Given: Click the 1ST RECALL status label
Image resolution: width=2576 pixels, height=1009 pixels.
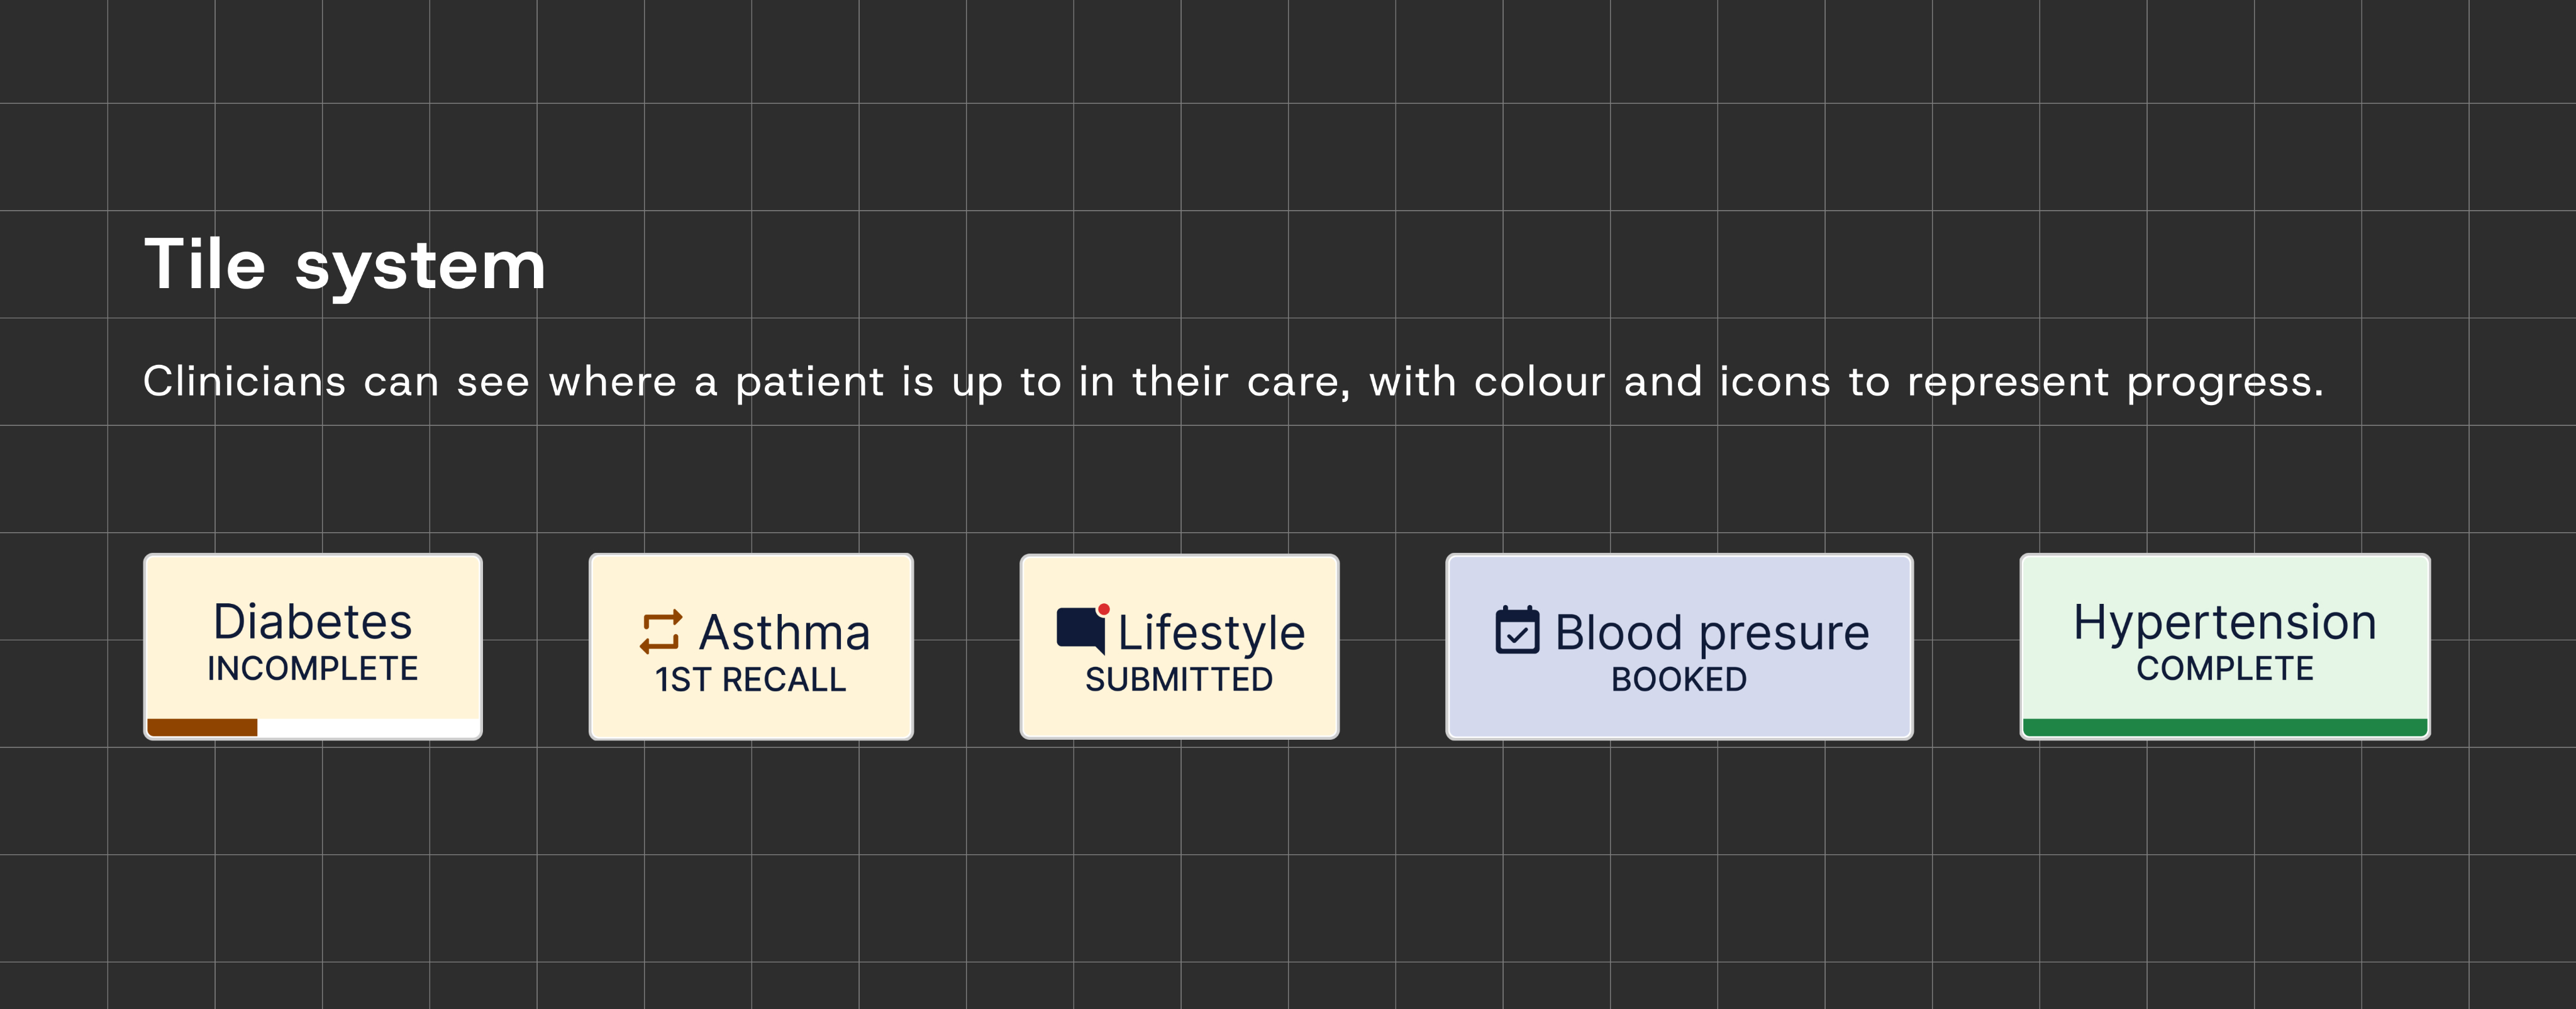Looking at the screenshot, I should [x=750, y=680].
